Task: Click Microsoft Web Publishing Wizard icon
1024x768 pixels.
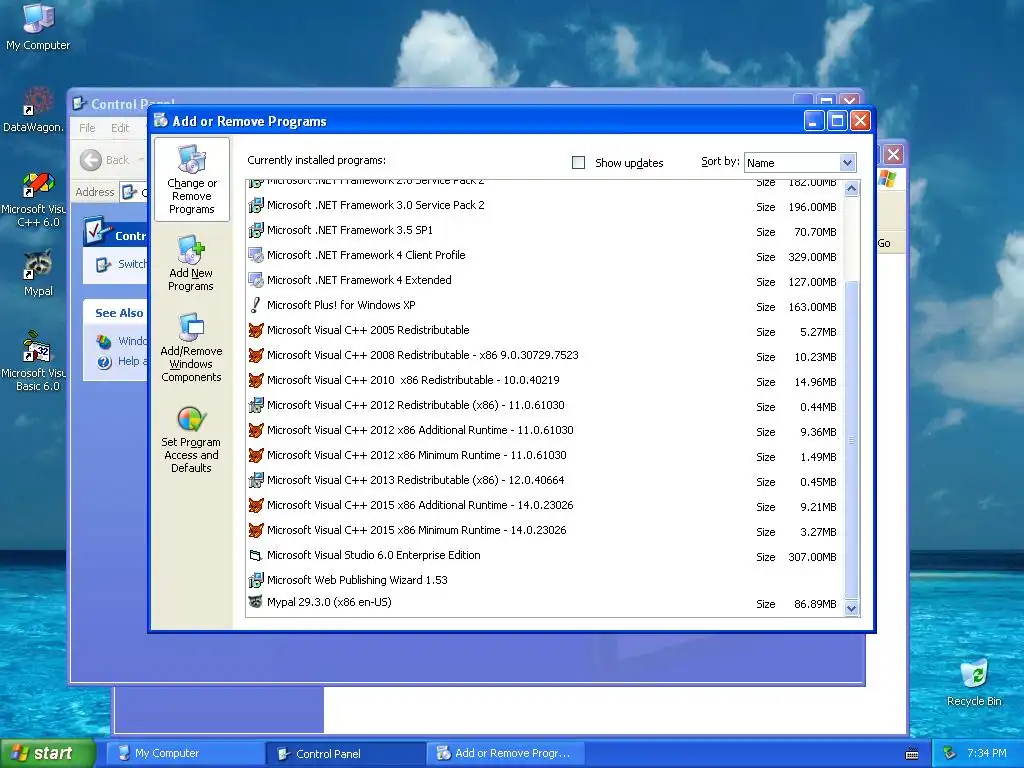Action: pyautogui.click(x=256, y=580)
